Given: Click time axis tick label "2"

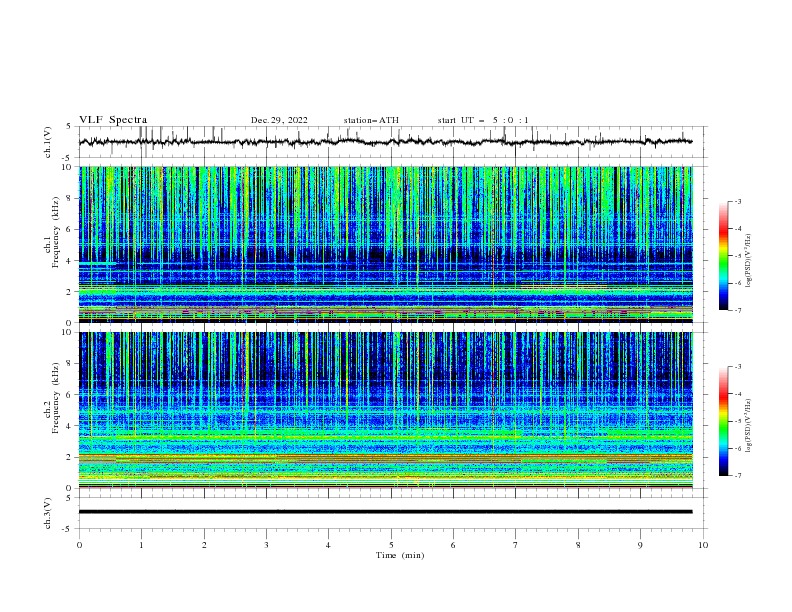Looking at the screenshot, I should click(x=204, y=545).
